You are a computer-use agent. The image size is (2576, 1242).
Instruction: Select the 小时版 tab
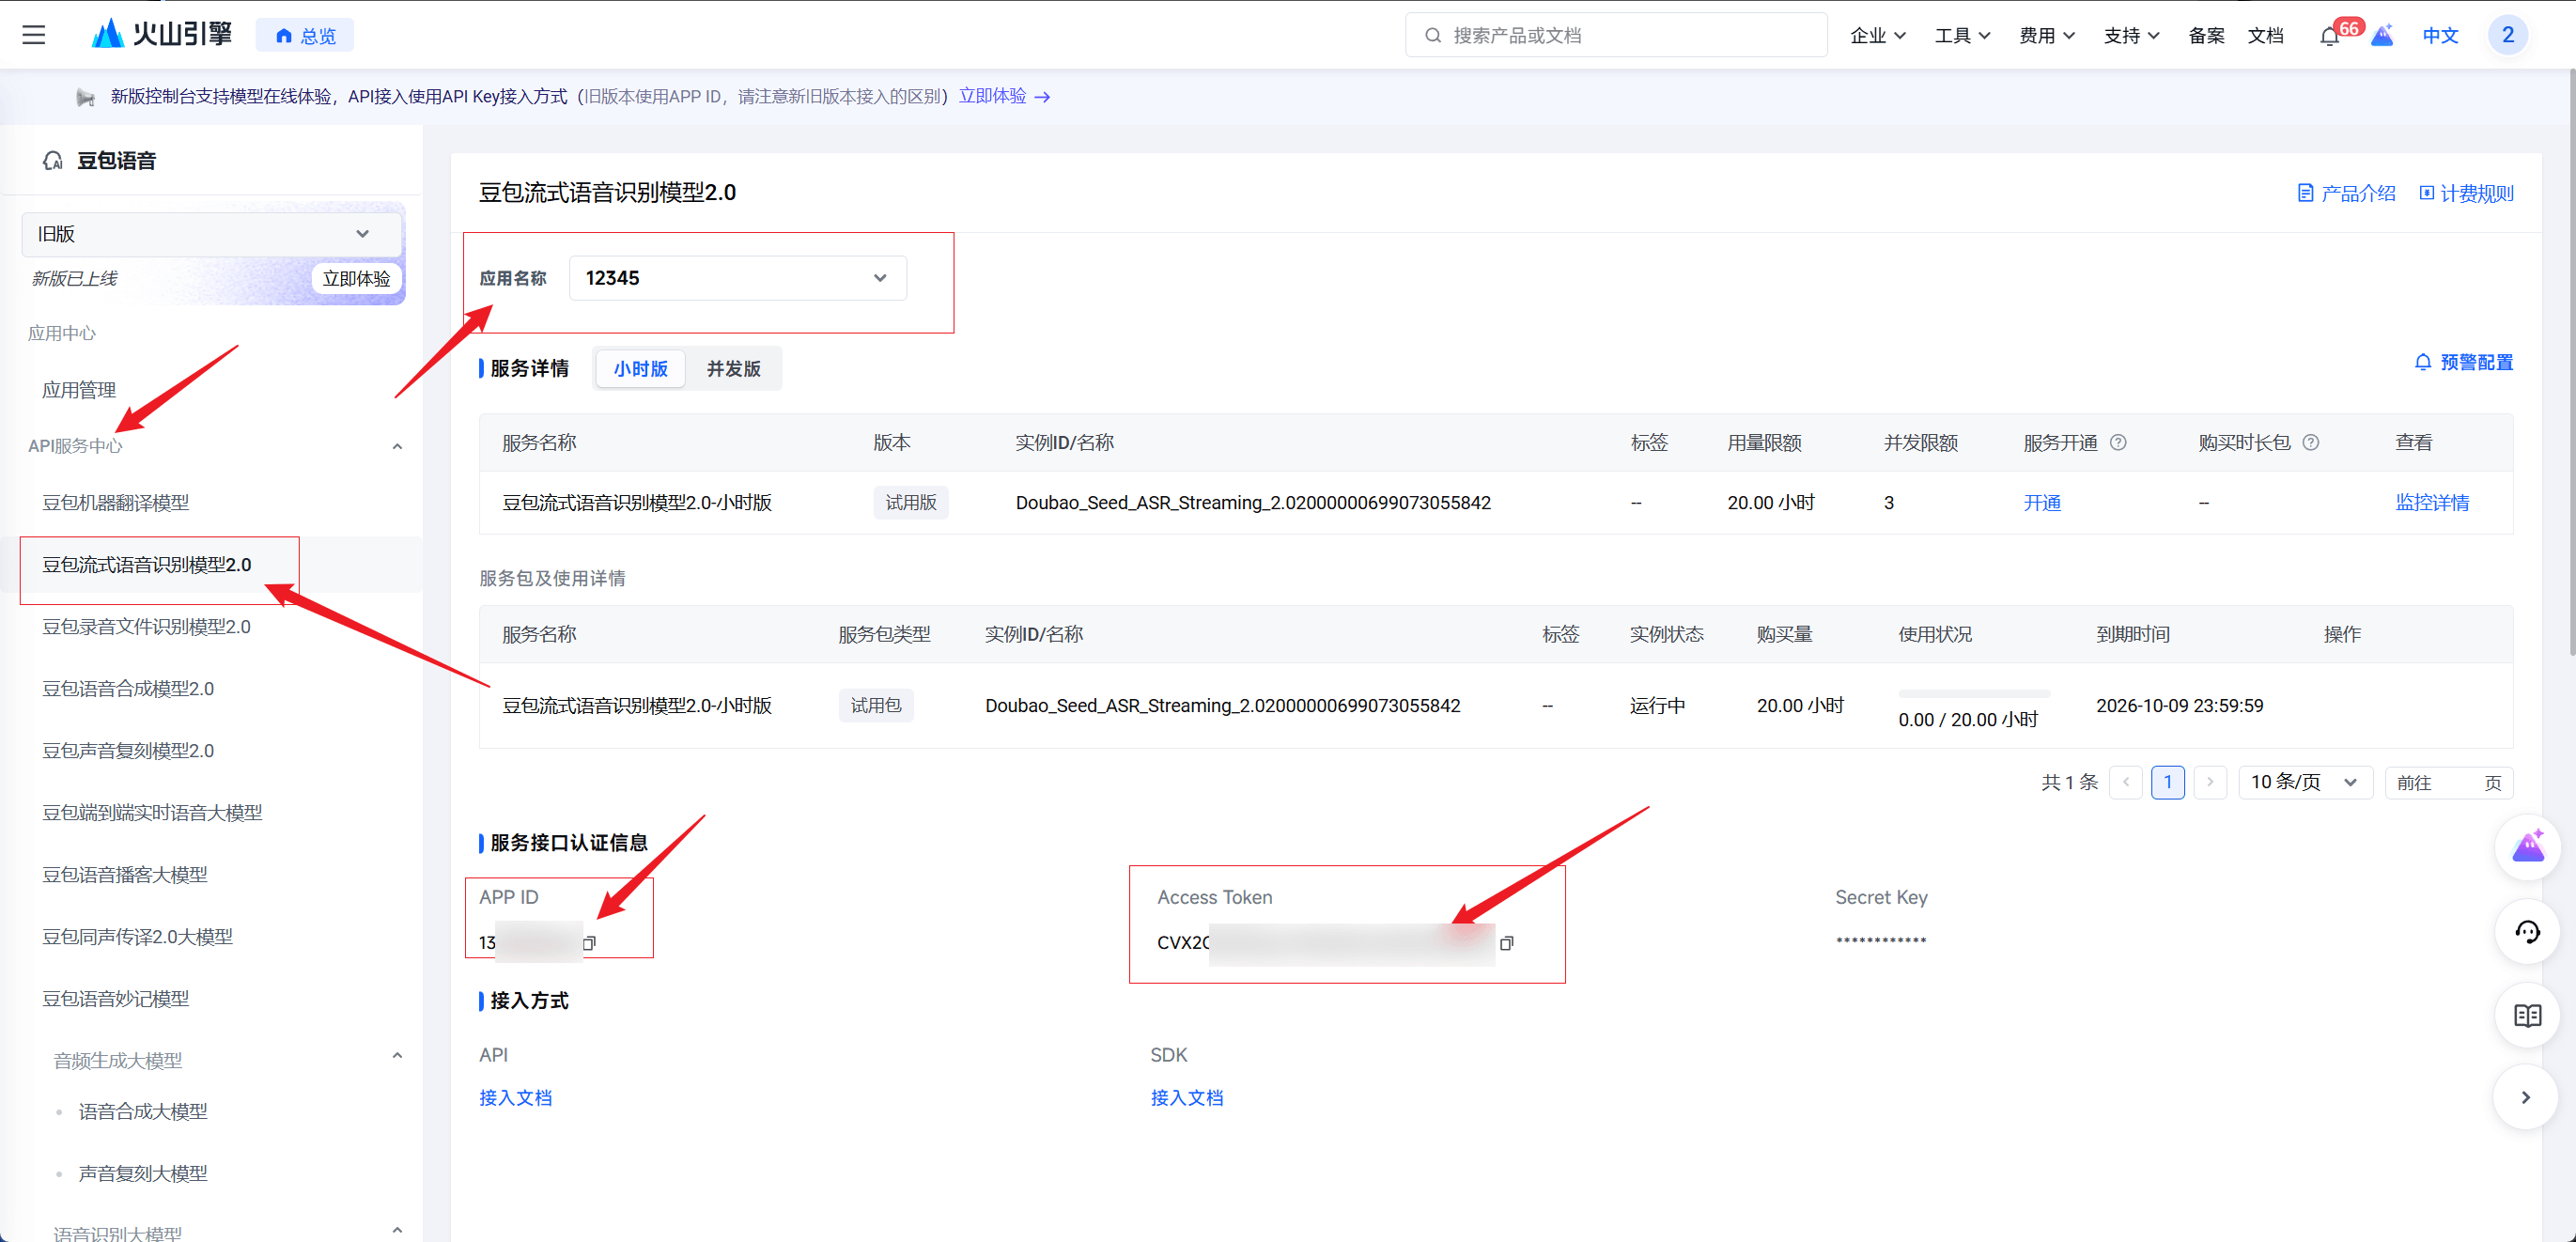(x=640, y=368)
